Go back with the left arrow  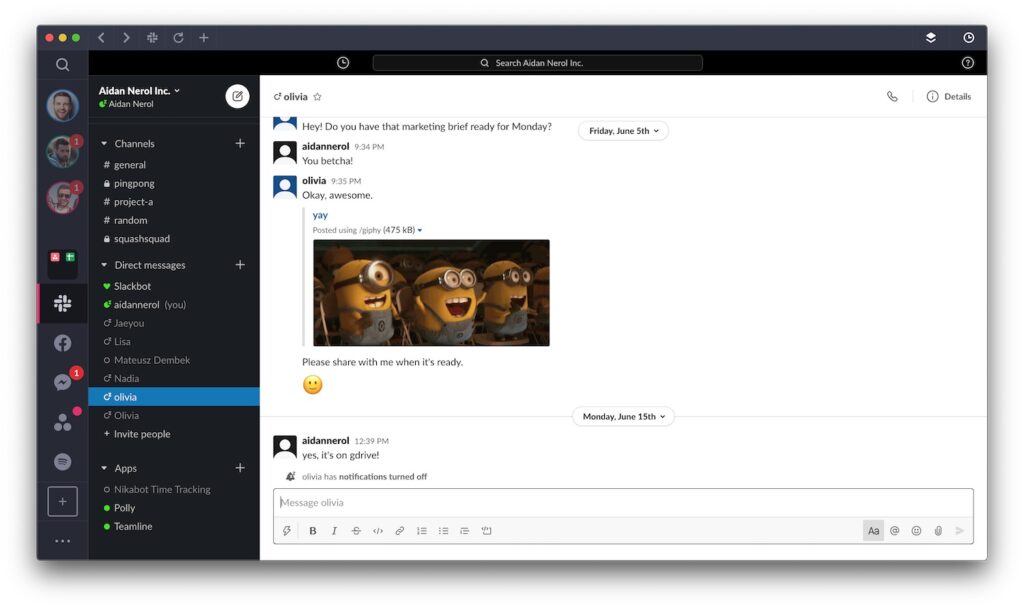[x=101, y=38]
